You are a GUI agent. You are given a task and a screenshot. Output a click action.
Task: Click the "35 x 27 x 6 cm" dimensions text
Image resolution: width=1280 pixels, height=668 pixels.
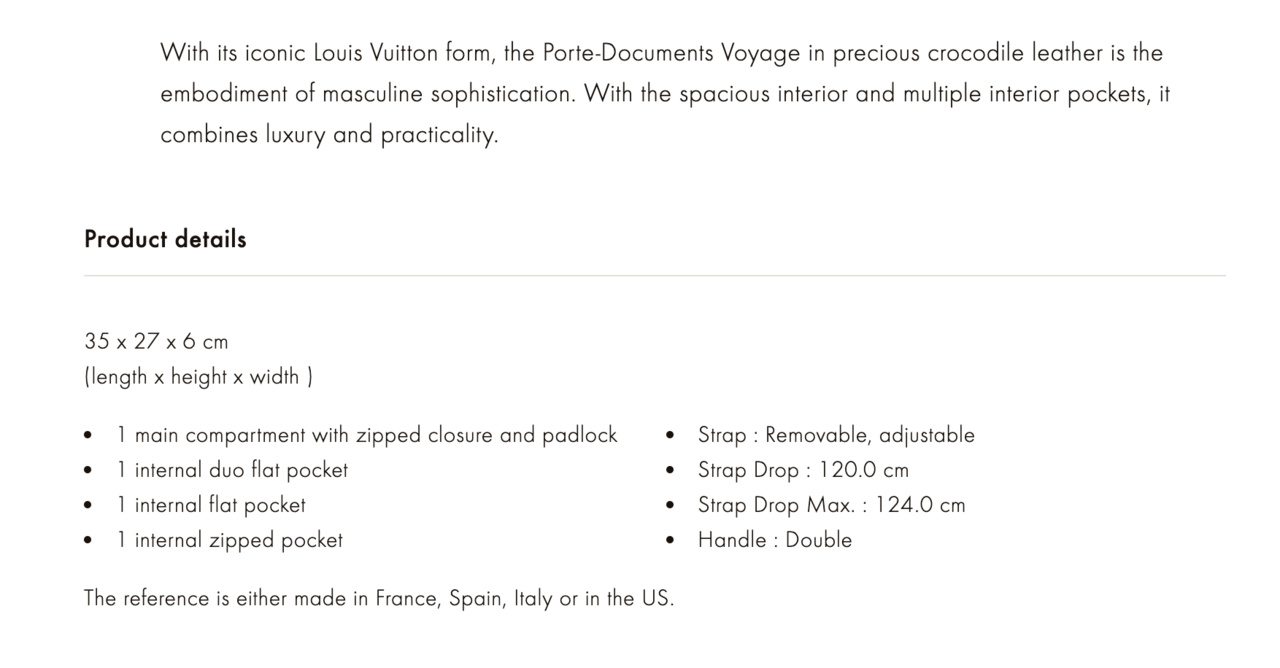pyautogui.click(x=156, y=342)
